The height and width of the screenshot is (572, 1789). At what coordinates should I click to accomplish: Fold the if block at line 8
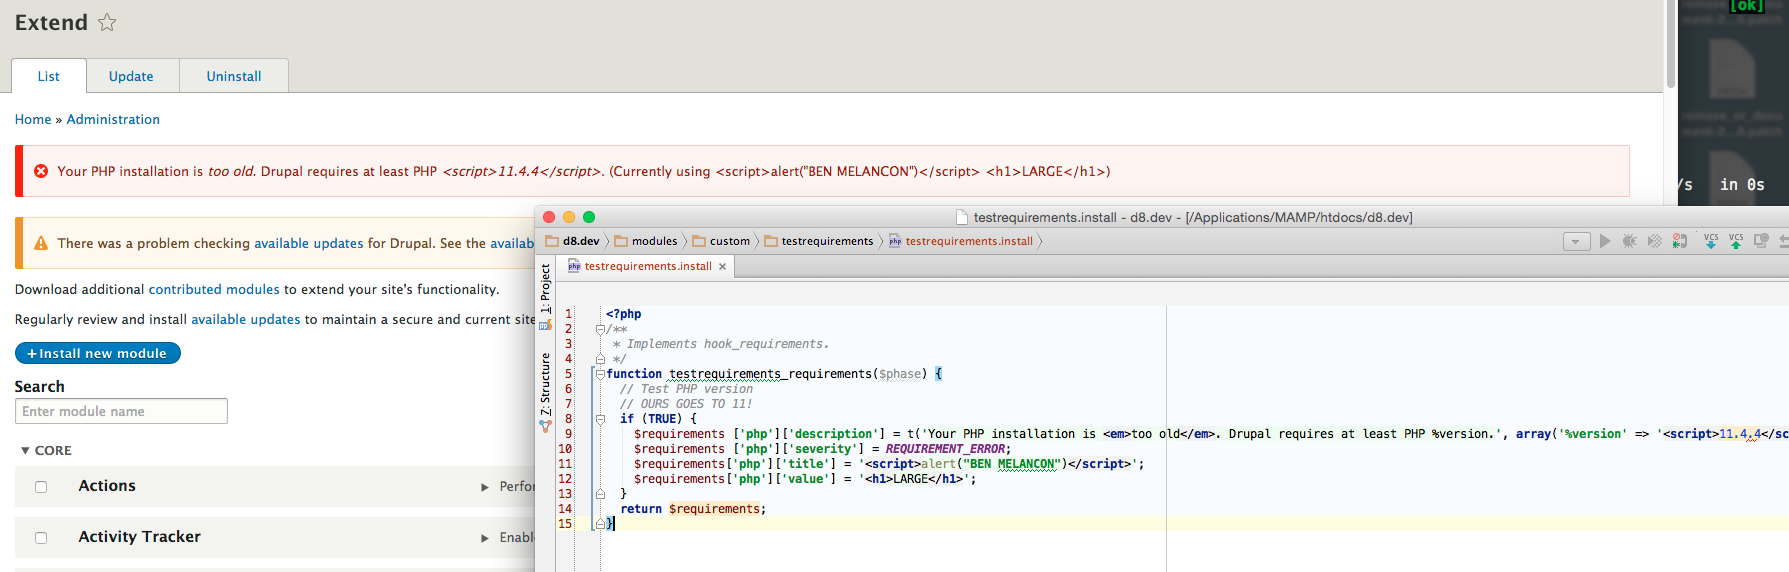pos(600,419)
